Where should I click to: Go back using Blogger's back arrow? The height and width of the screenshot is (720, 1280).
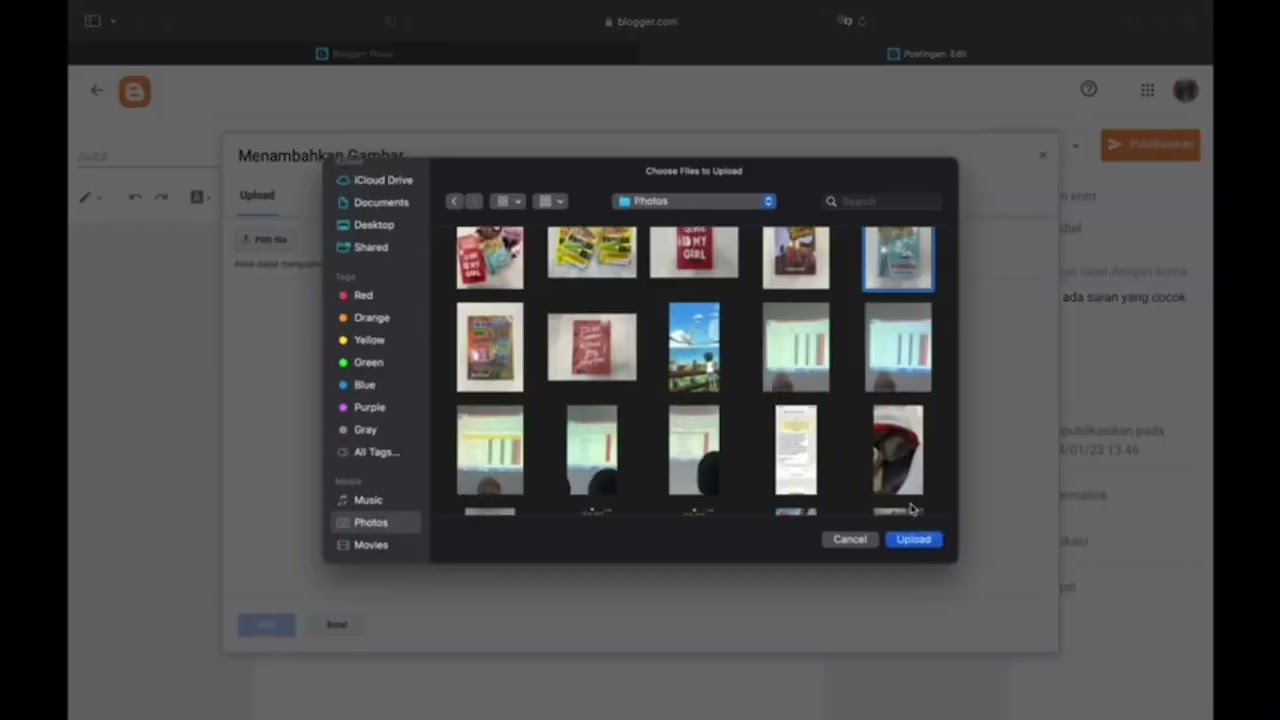click(x=96, y=90)
